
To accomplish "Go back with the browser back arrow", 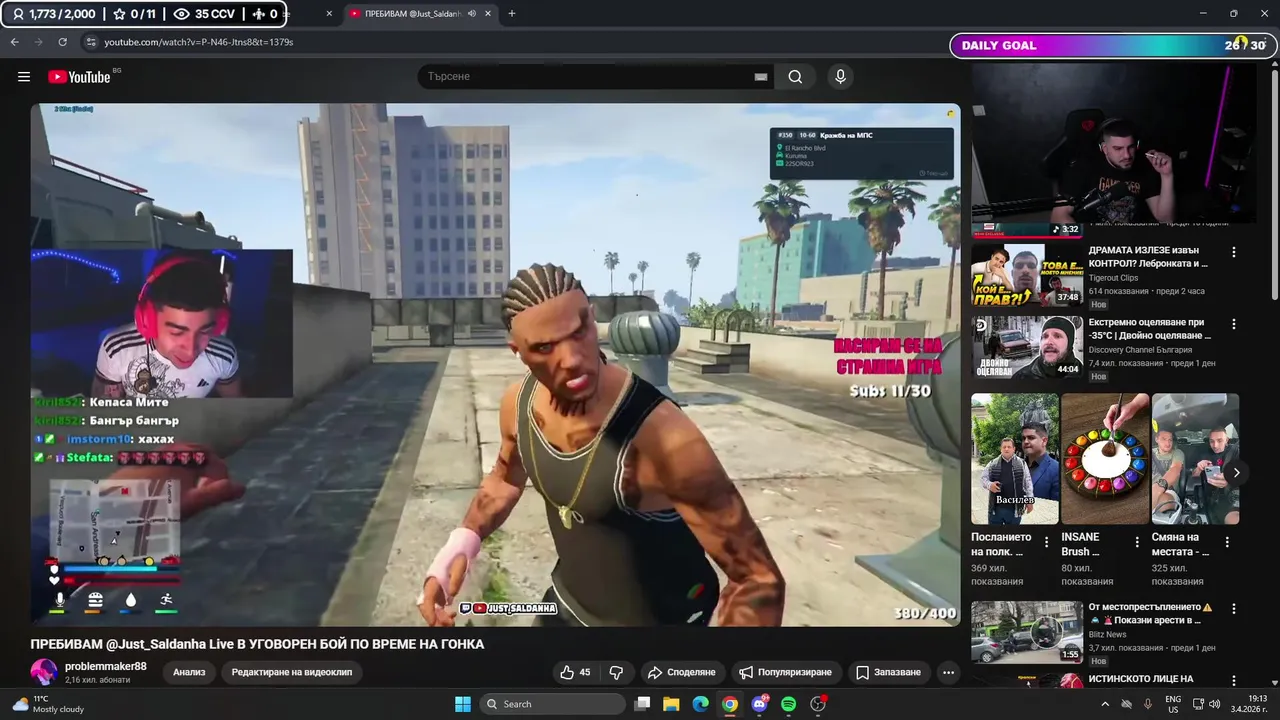I will coord(14,42).
